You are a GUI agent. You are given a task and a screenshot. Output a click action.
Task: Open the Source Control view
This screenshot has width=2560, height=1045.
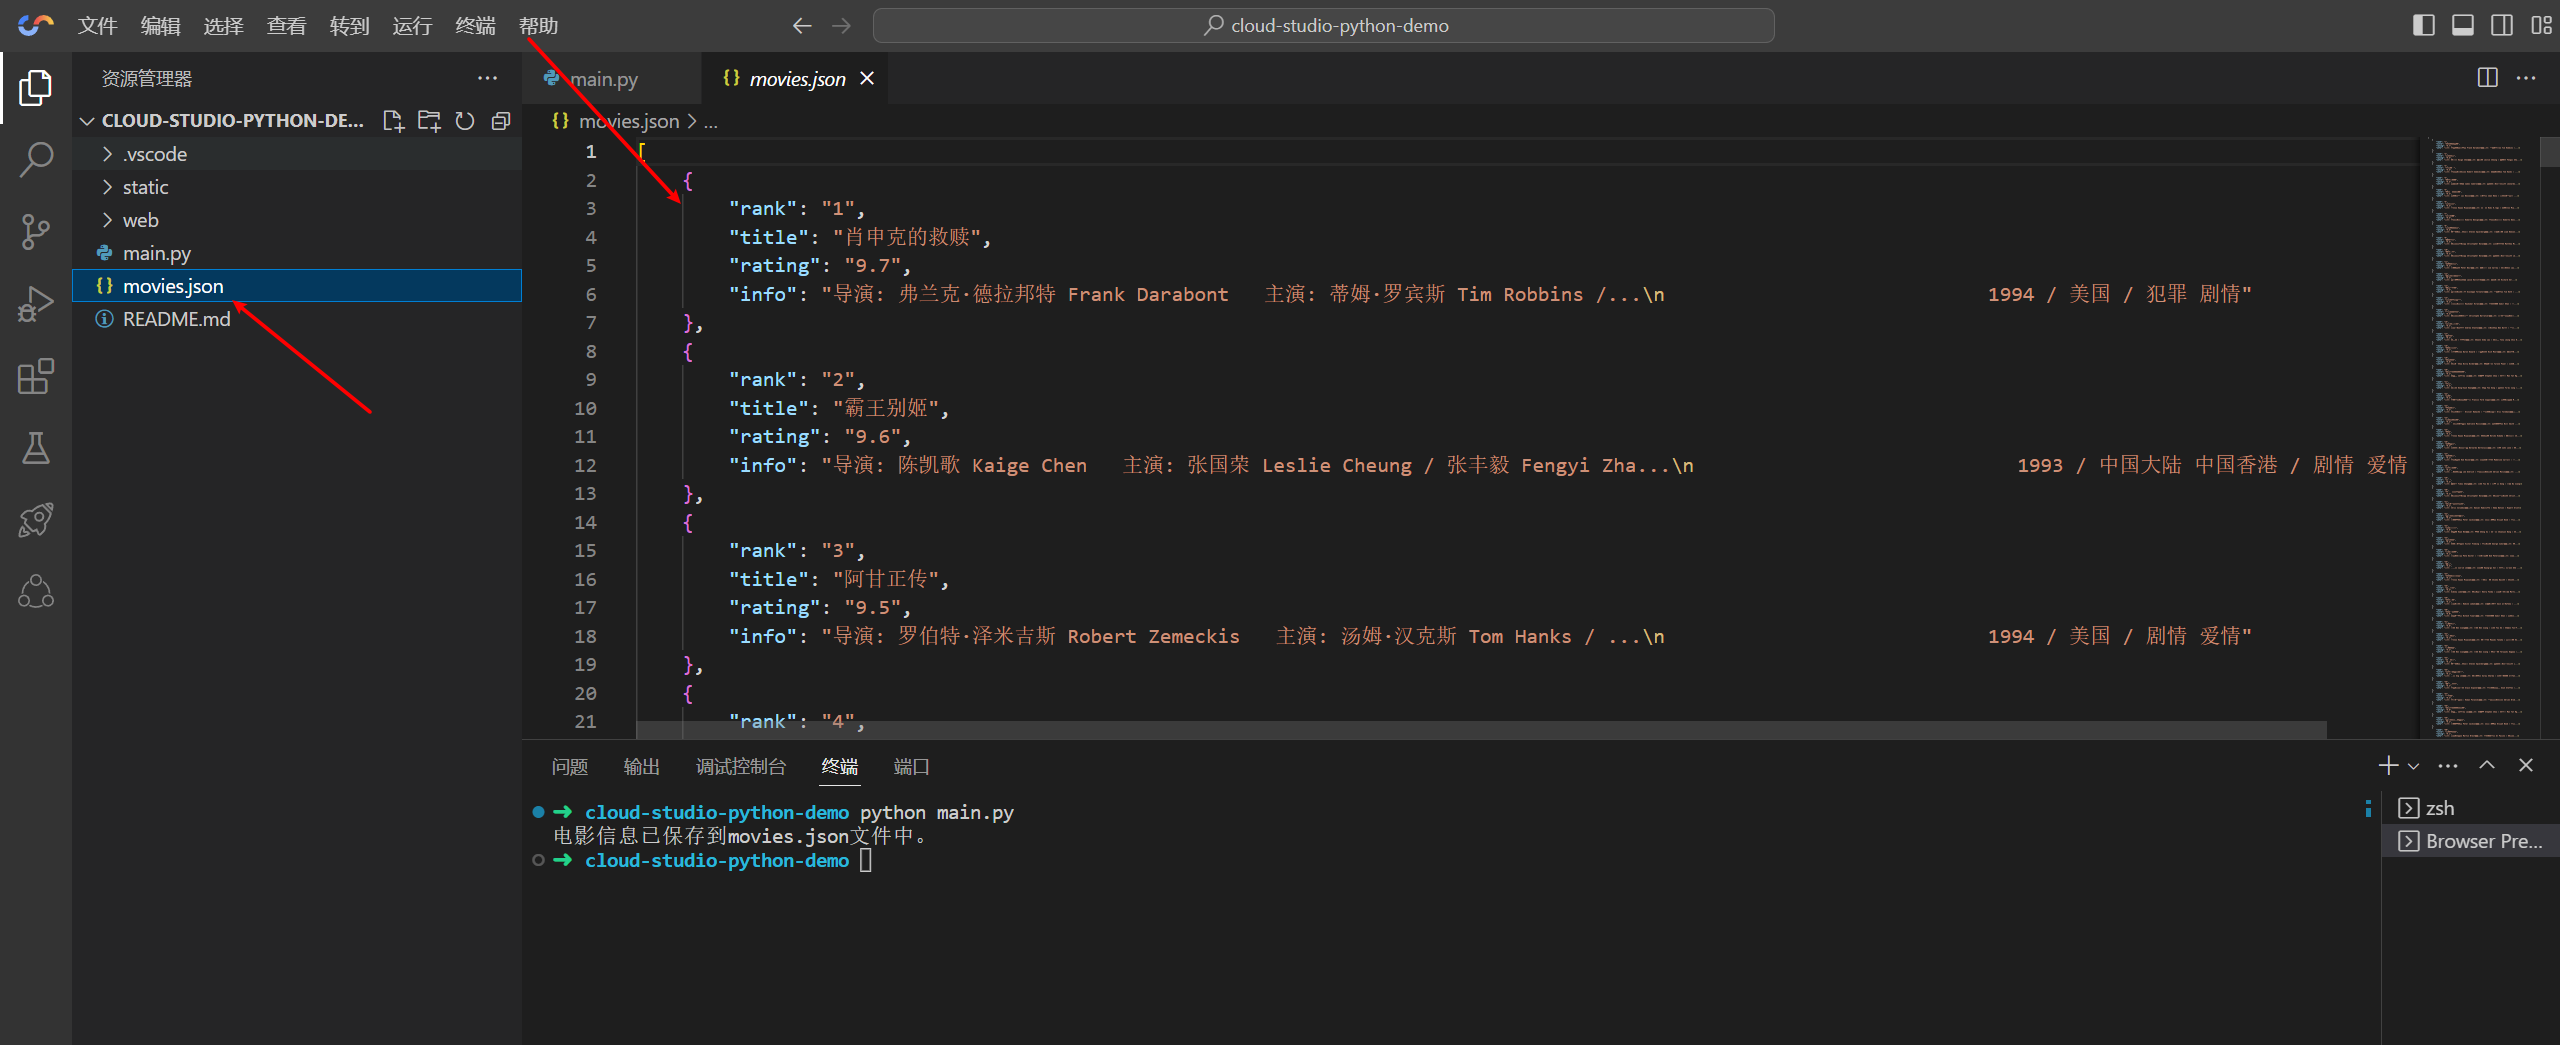coord(36,231)
